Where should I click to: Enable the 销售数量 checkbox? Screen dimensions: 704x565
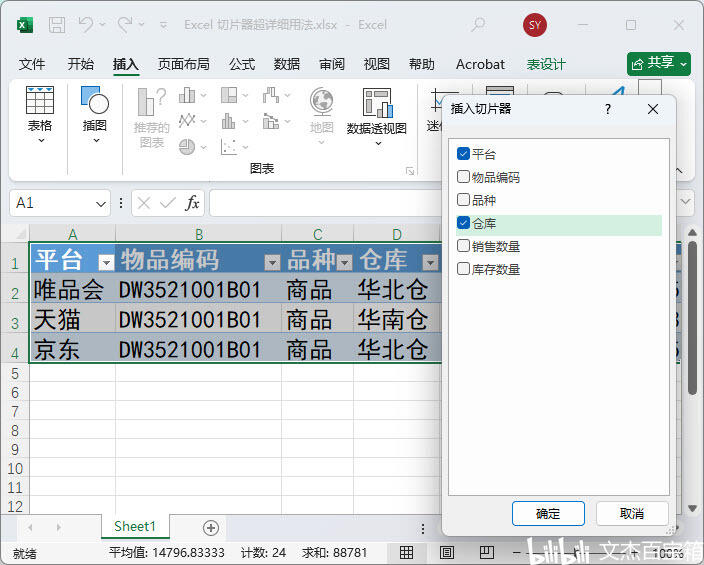coord(463,246)
